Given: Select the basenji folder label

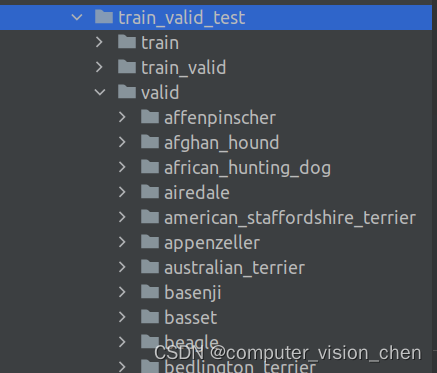Looking at the screenshot, I should 193,293.
